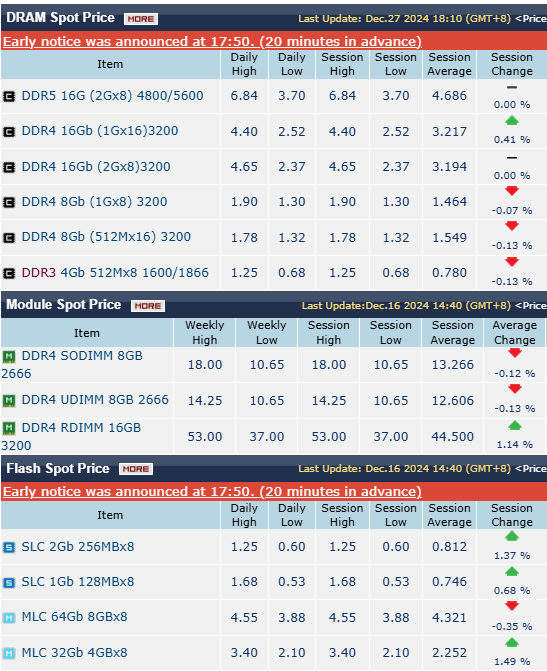547x671 pixels.
Task: Click DRAM Last Update Dec.27 2024 timestamp
Action: [404, 19]
